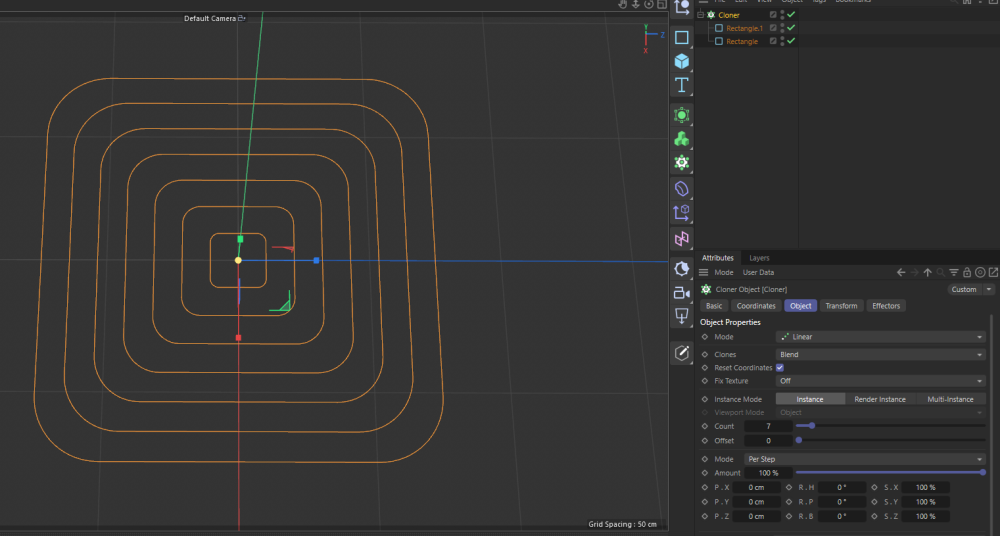Click the pen edit icon in the toolbar
Viewport: 1000px width, 536px height.
[681, 353]
